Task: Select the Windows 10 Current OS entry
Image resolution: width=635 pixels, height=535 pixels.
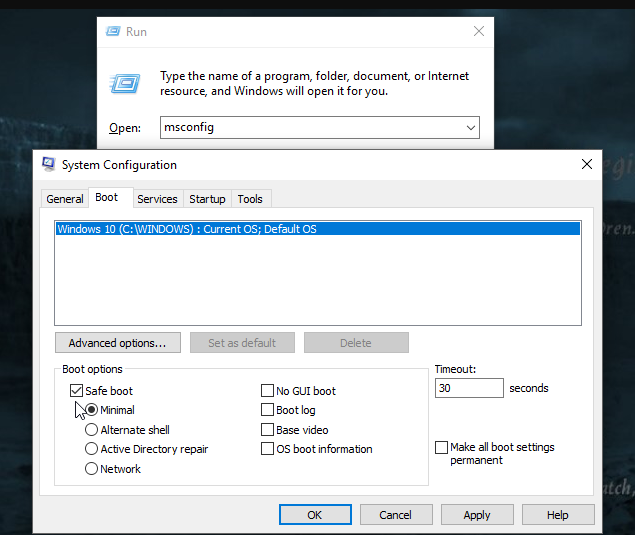Action: tap(318, 229)
